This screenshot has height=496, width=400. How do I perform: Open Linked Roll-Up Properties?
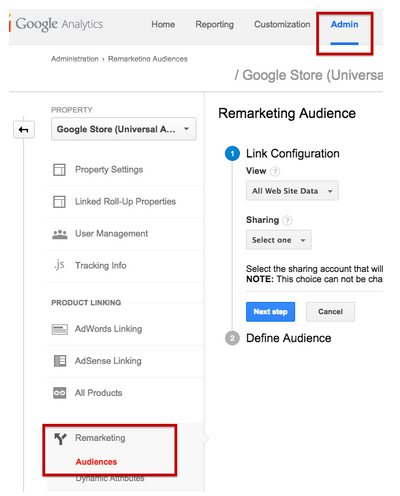[125, 202]
